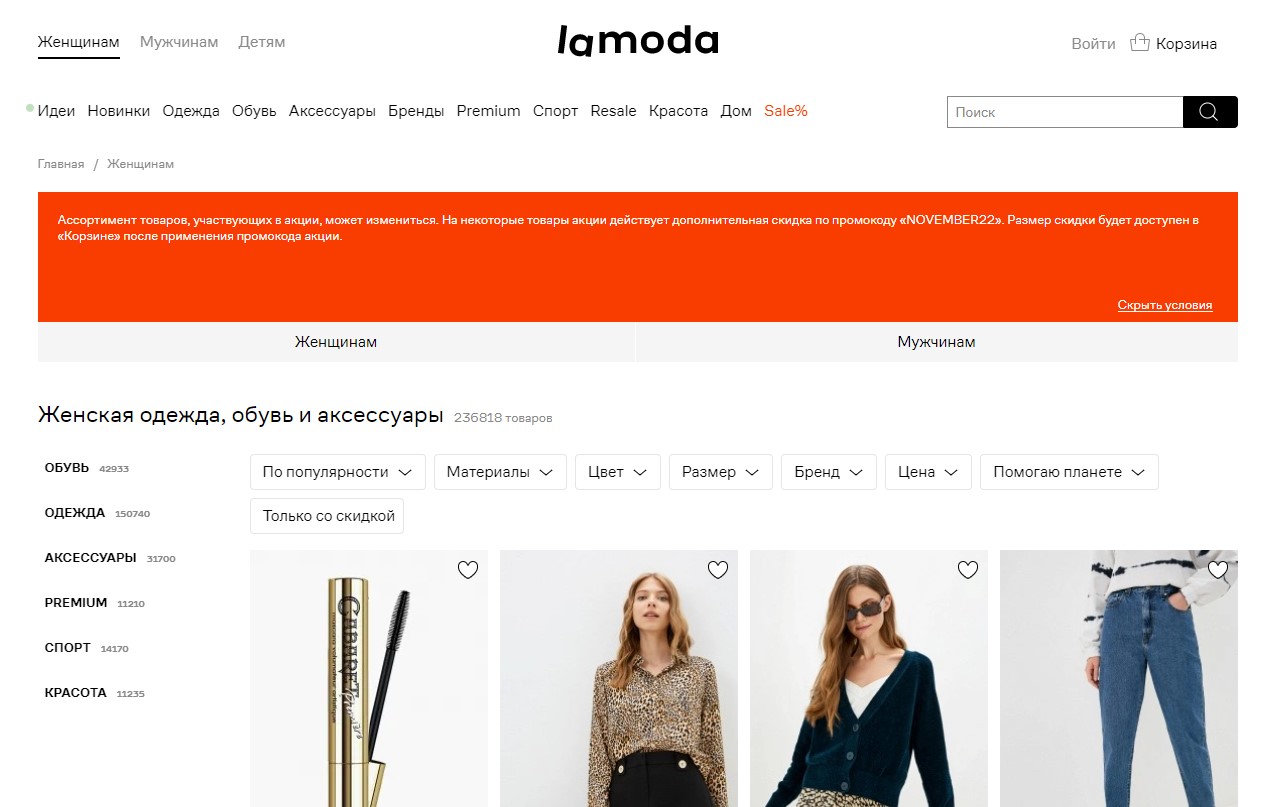Switch to the Мужчинам top tab
1280x807 pixels.
click(179, 42)
